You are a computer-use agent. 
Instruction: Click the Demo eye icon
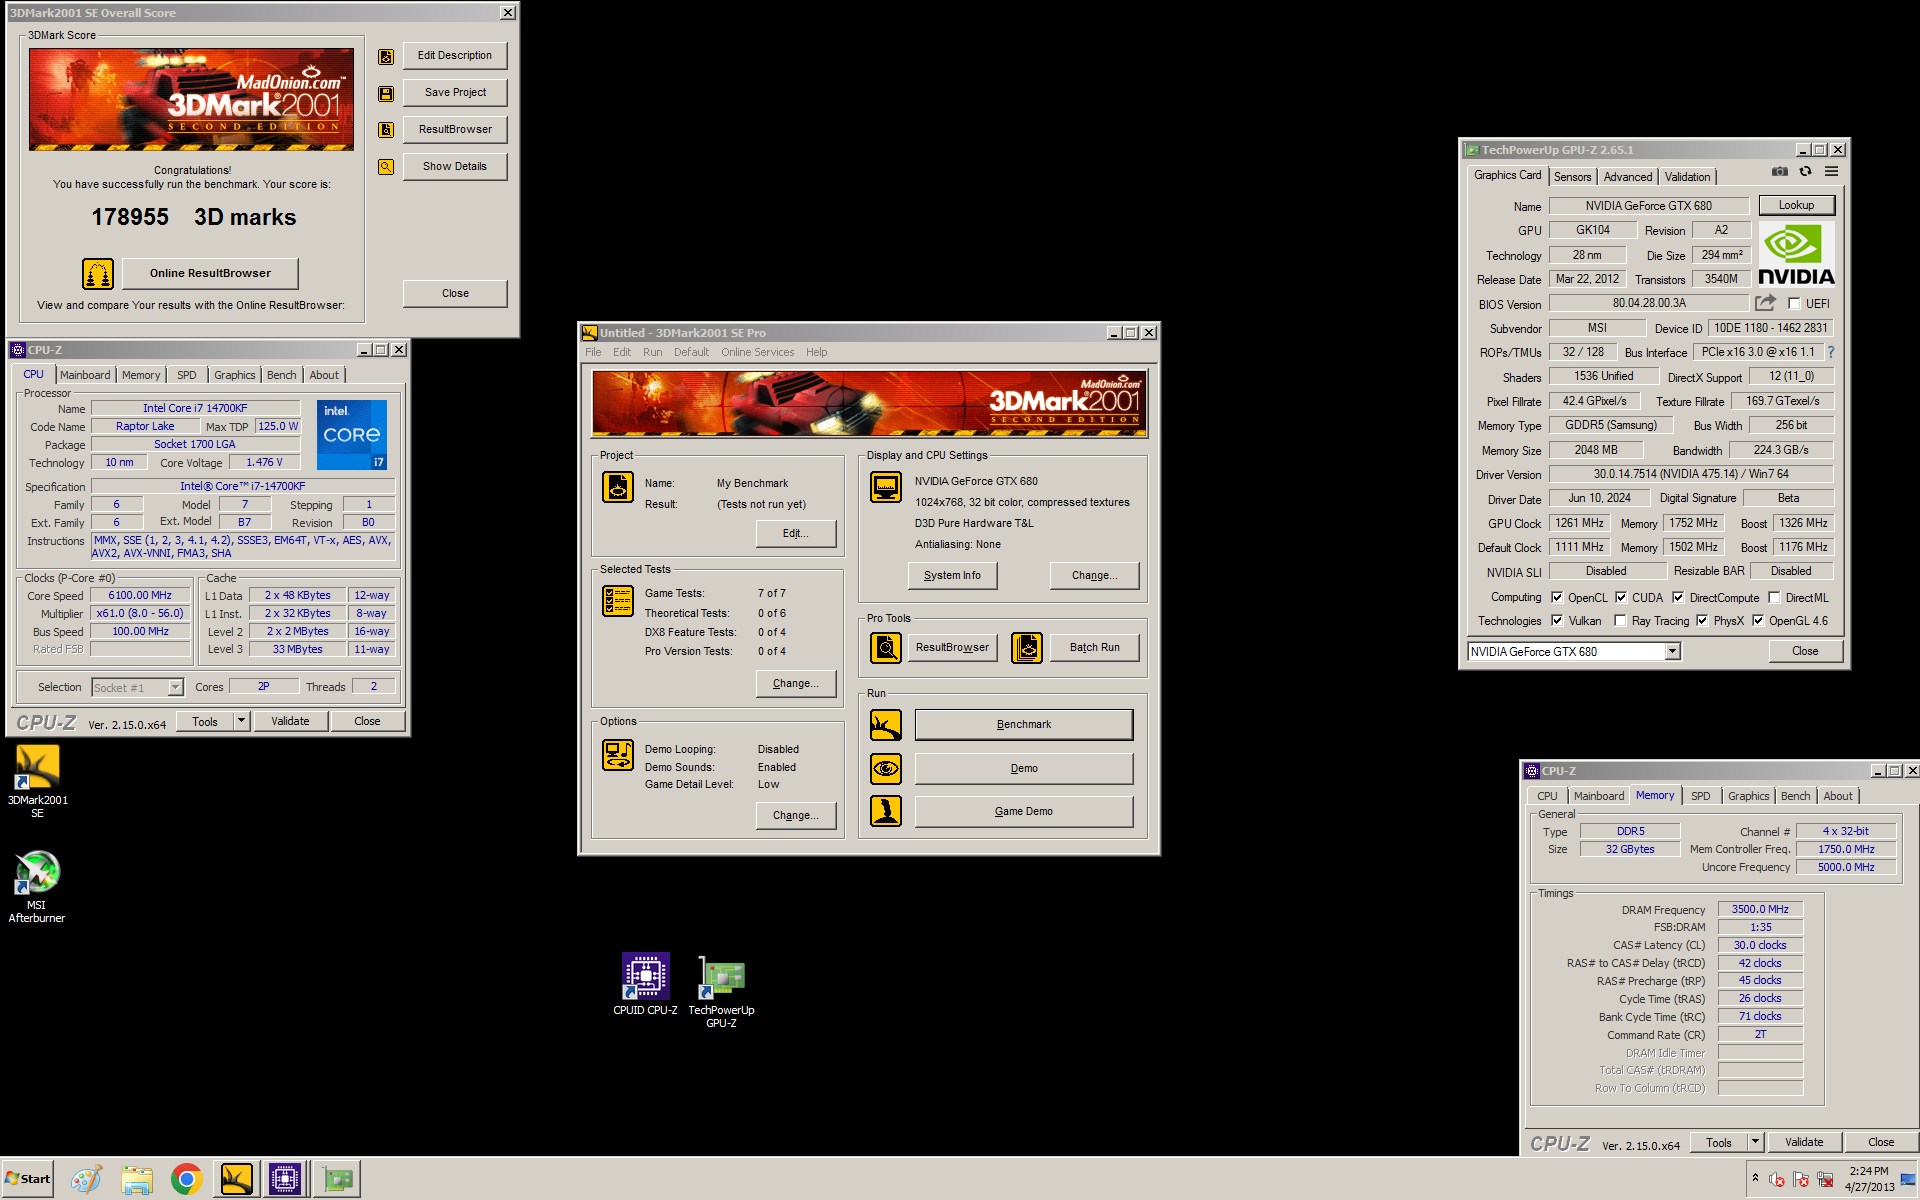tap(886, 769)
